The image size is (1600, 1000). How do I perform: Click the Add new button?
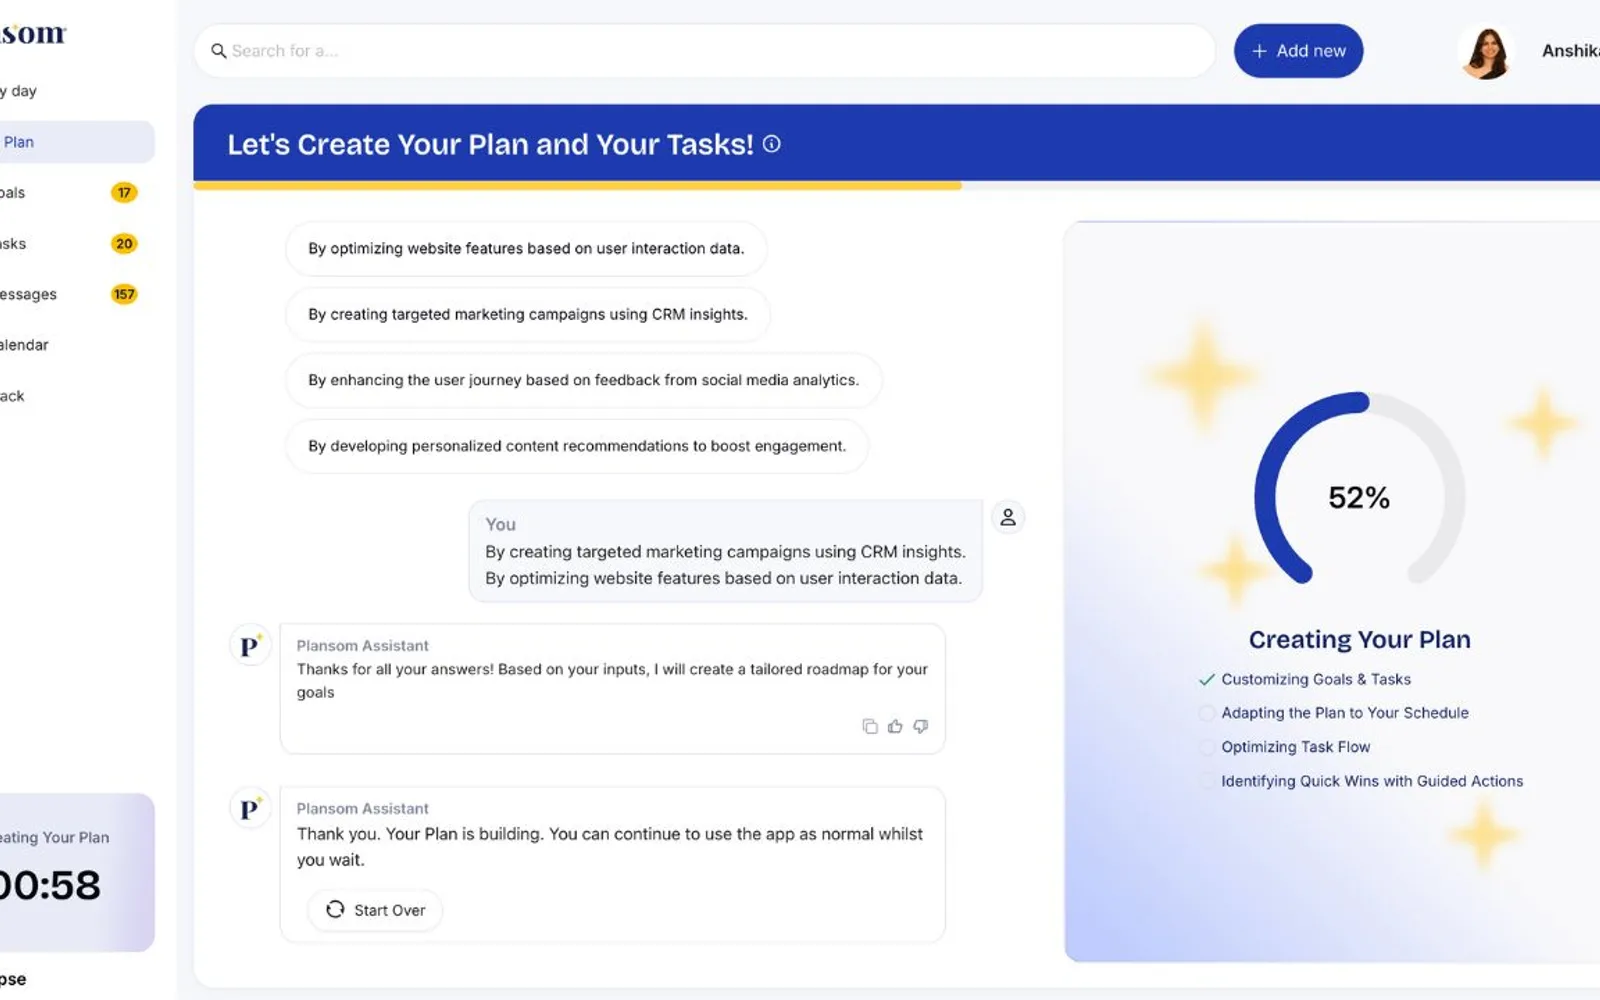1298,51
